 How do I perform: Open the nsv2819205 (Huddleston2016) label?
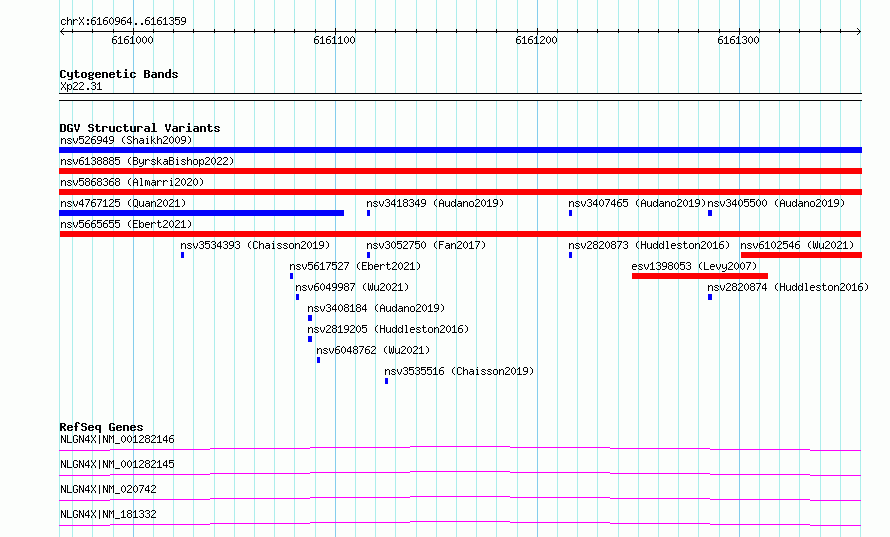(x=388, y=329)
